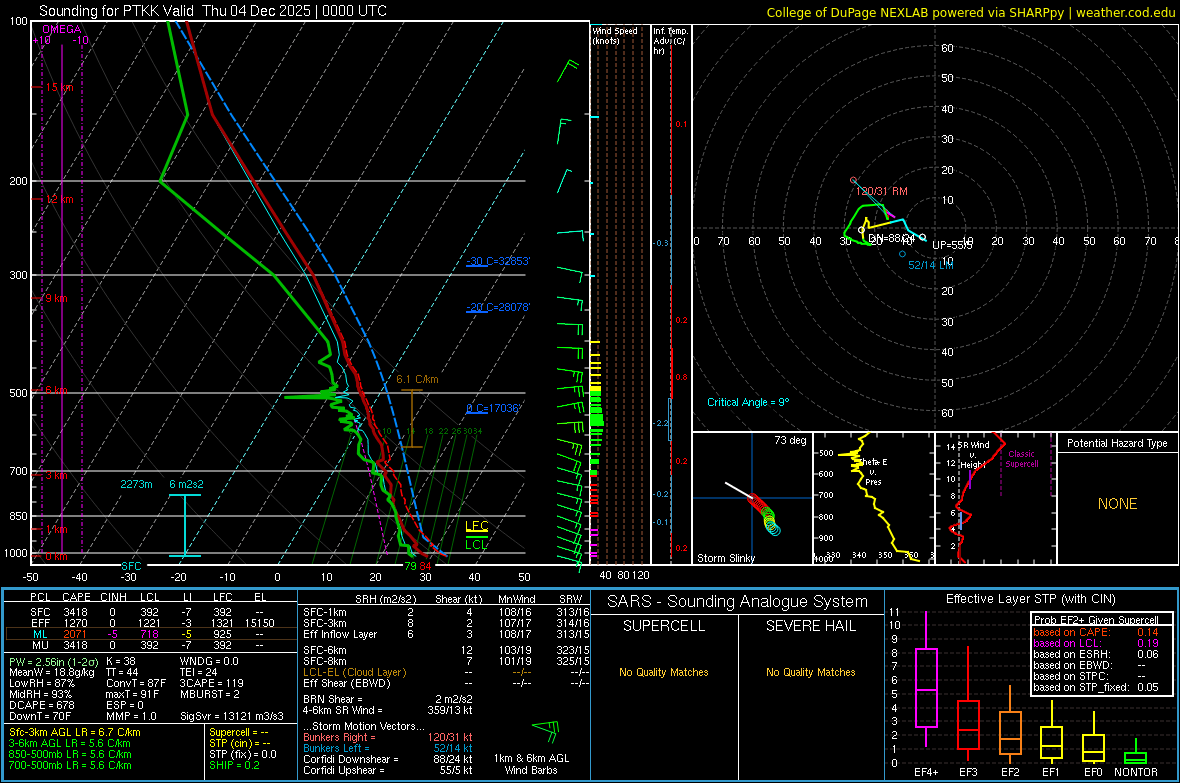The image size is (1180, 783).
Task: Click the 'Corfidi Downshear = 88/24 kt' row
Action: click(388, 760)
